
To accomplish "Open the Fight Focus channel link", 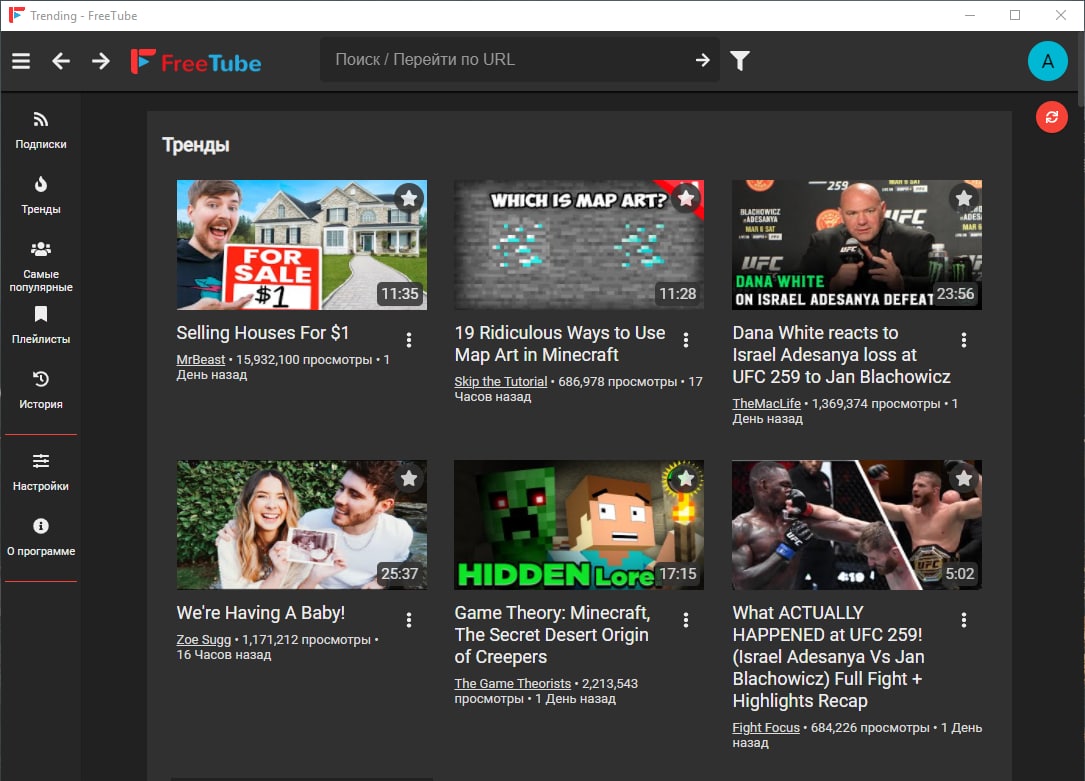I will point(766,728).
